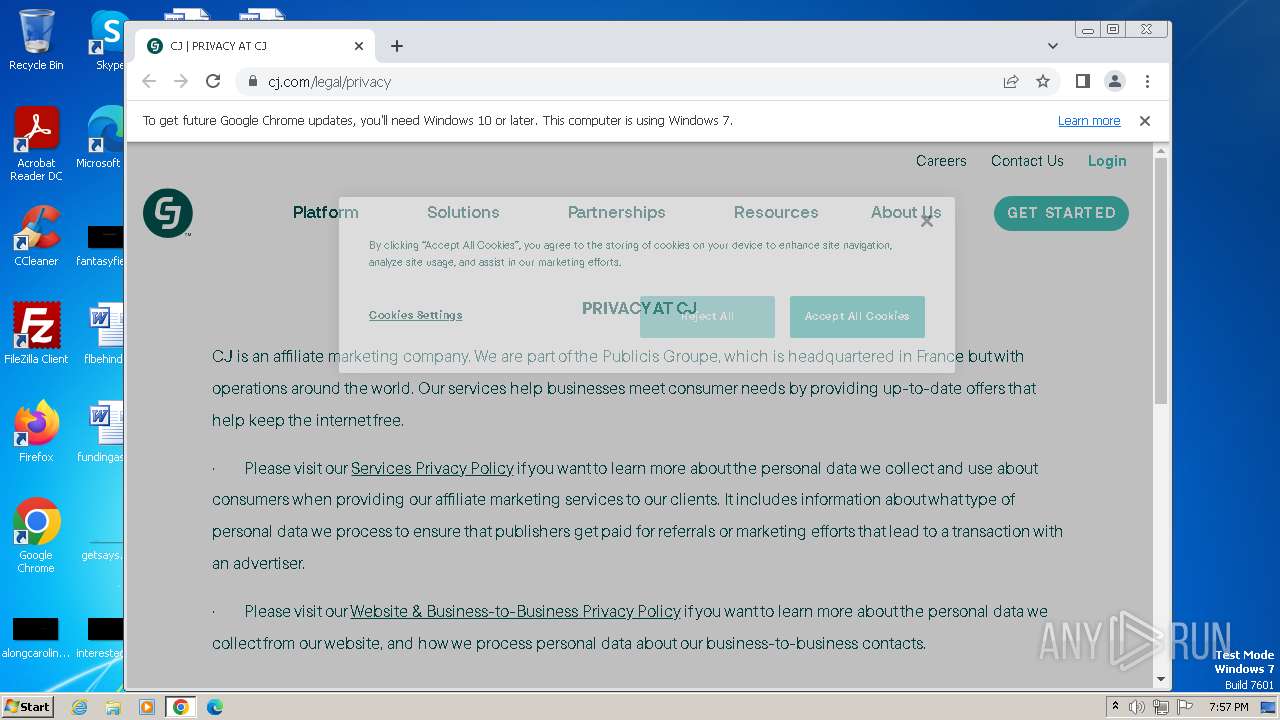Click the page vertical scrollbar thumb
Viewport: 1280px width, 720px height.
1160,280
